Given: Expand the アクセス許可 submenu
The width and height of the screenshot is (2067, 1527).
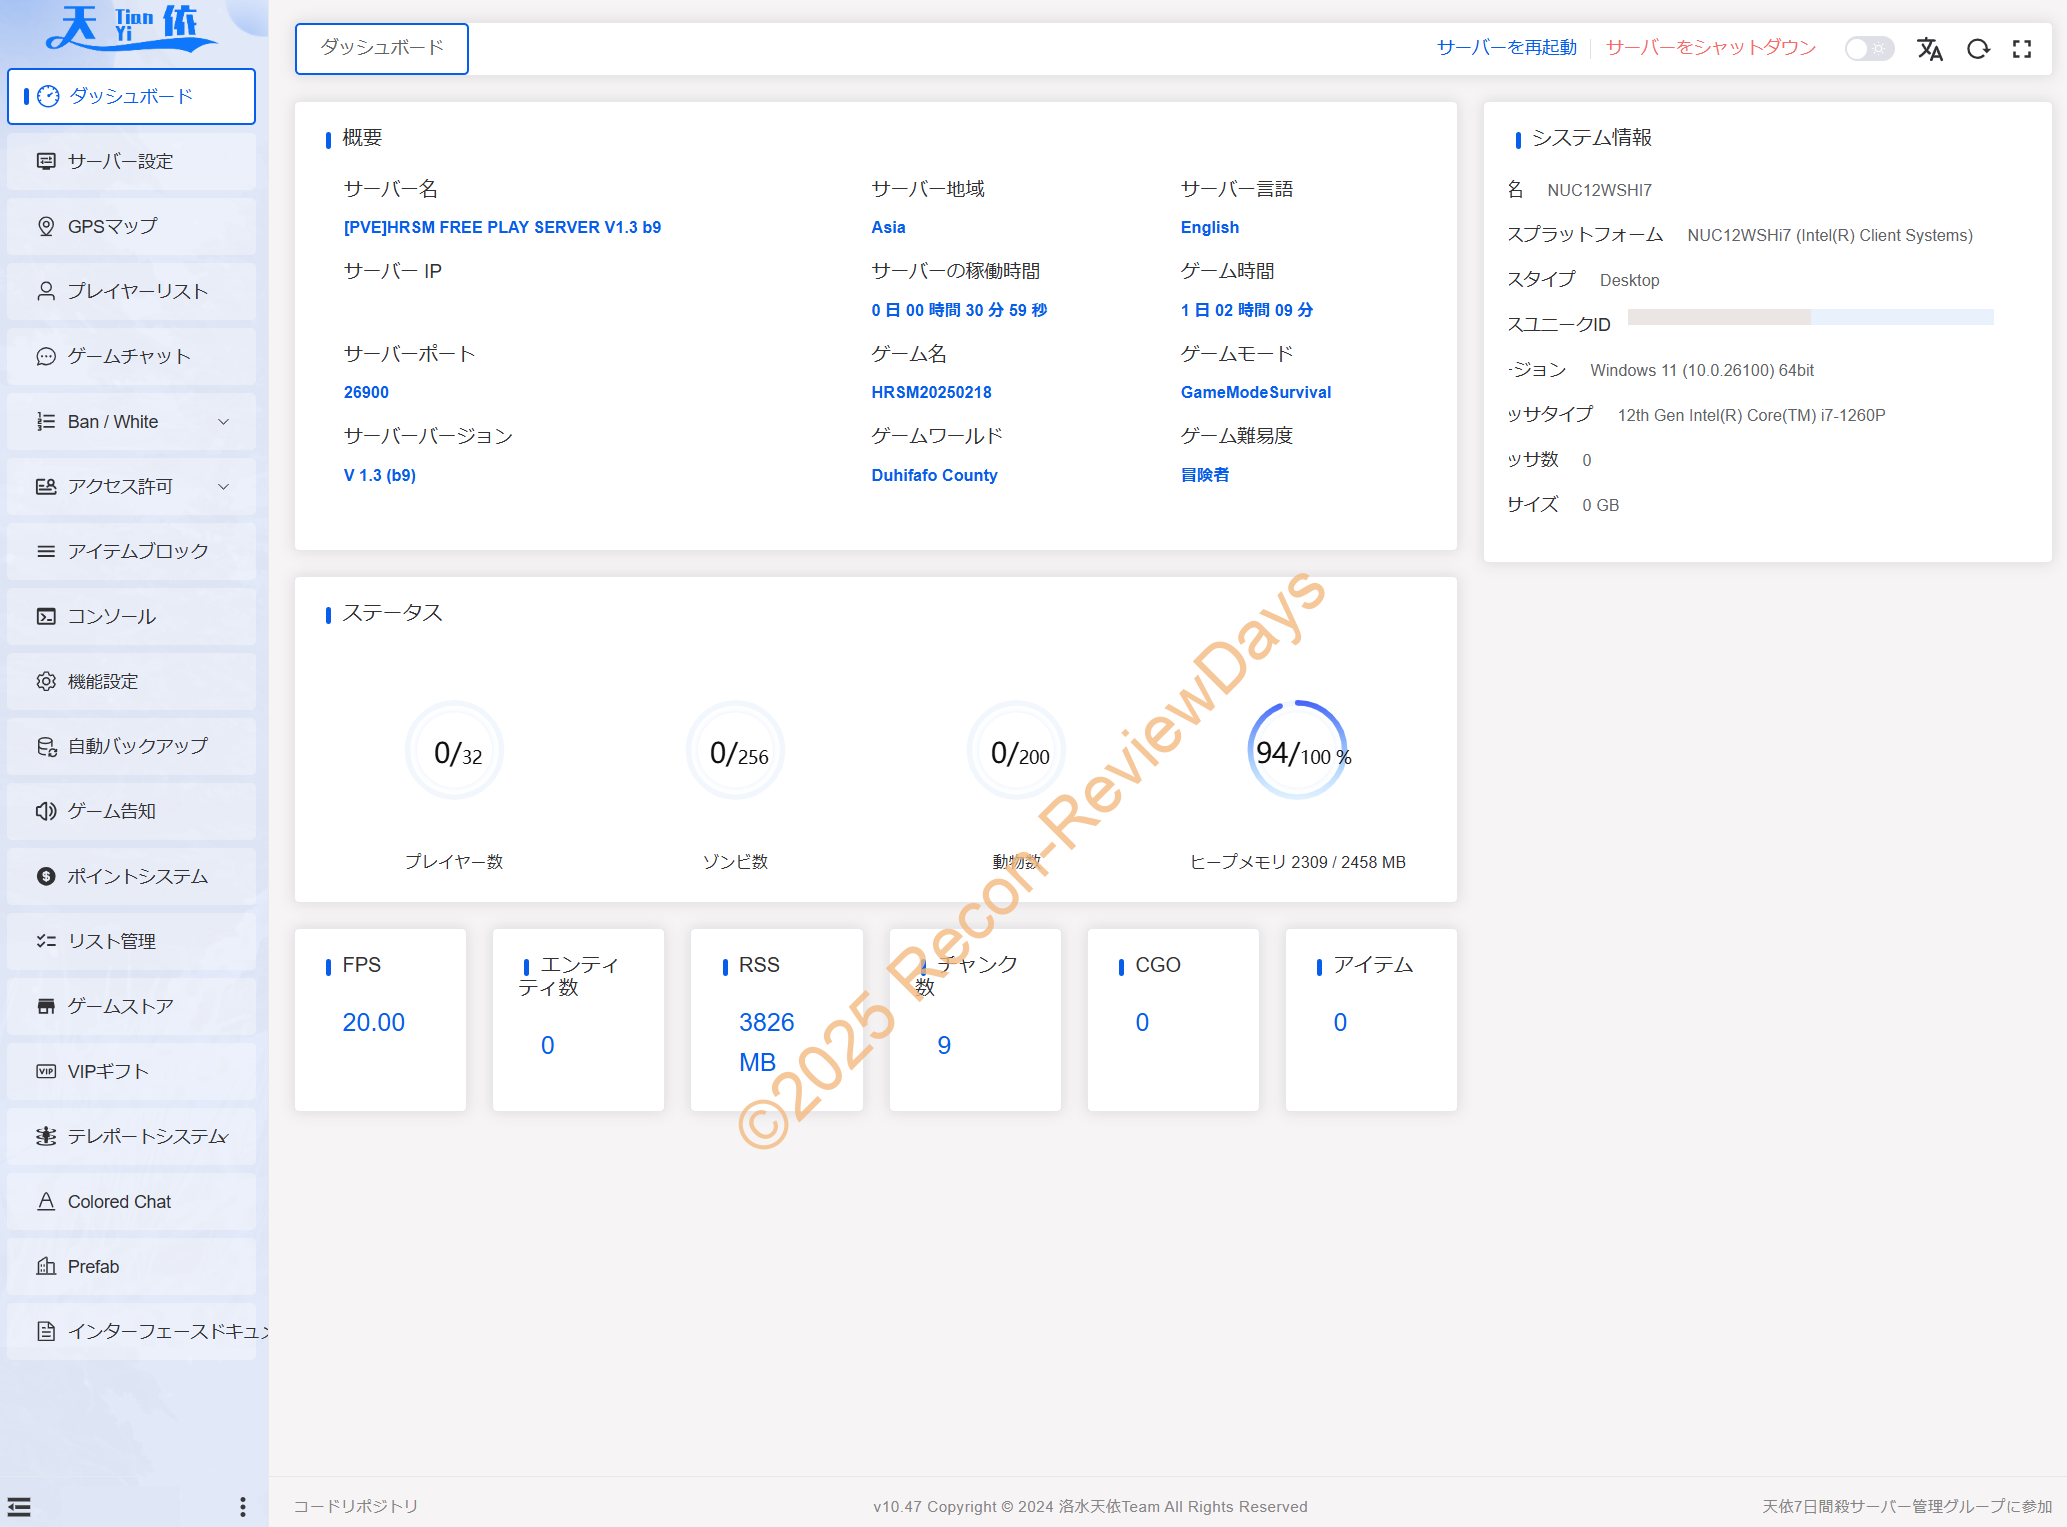Looking at the screenshot, I should click(131, 486).
